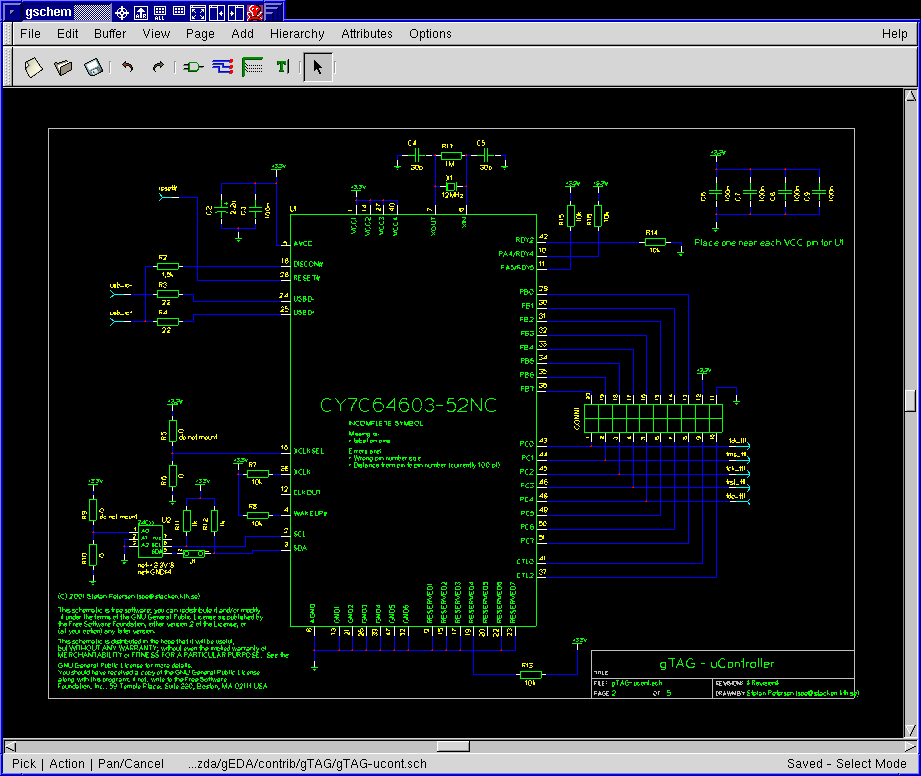Click the GNU license copyright text block

pos(173,641)
